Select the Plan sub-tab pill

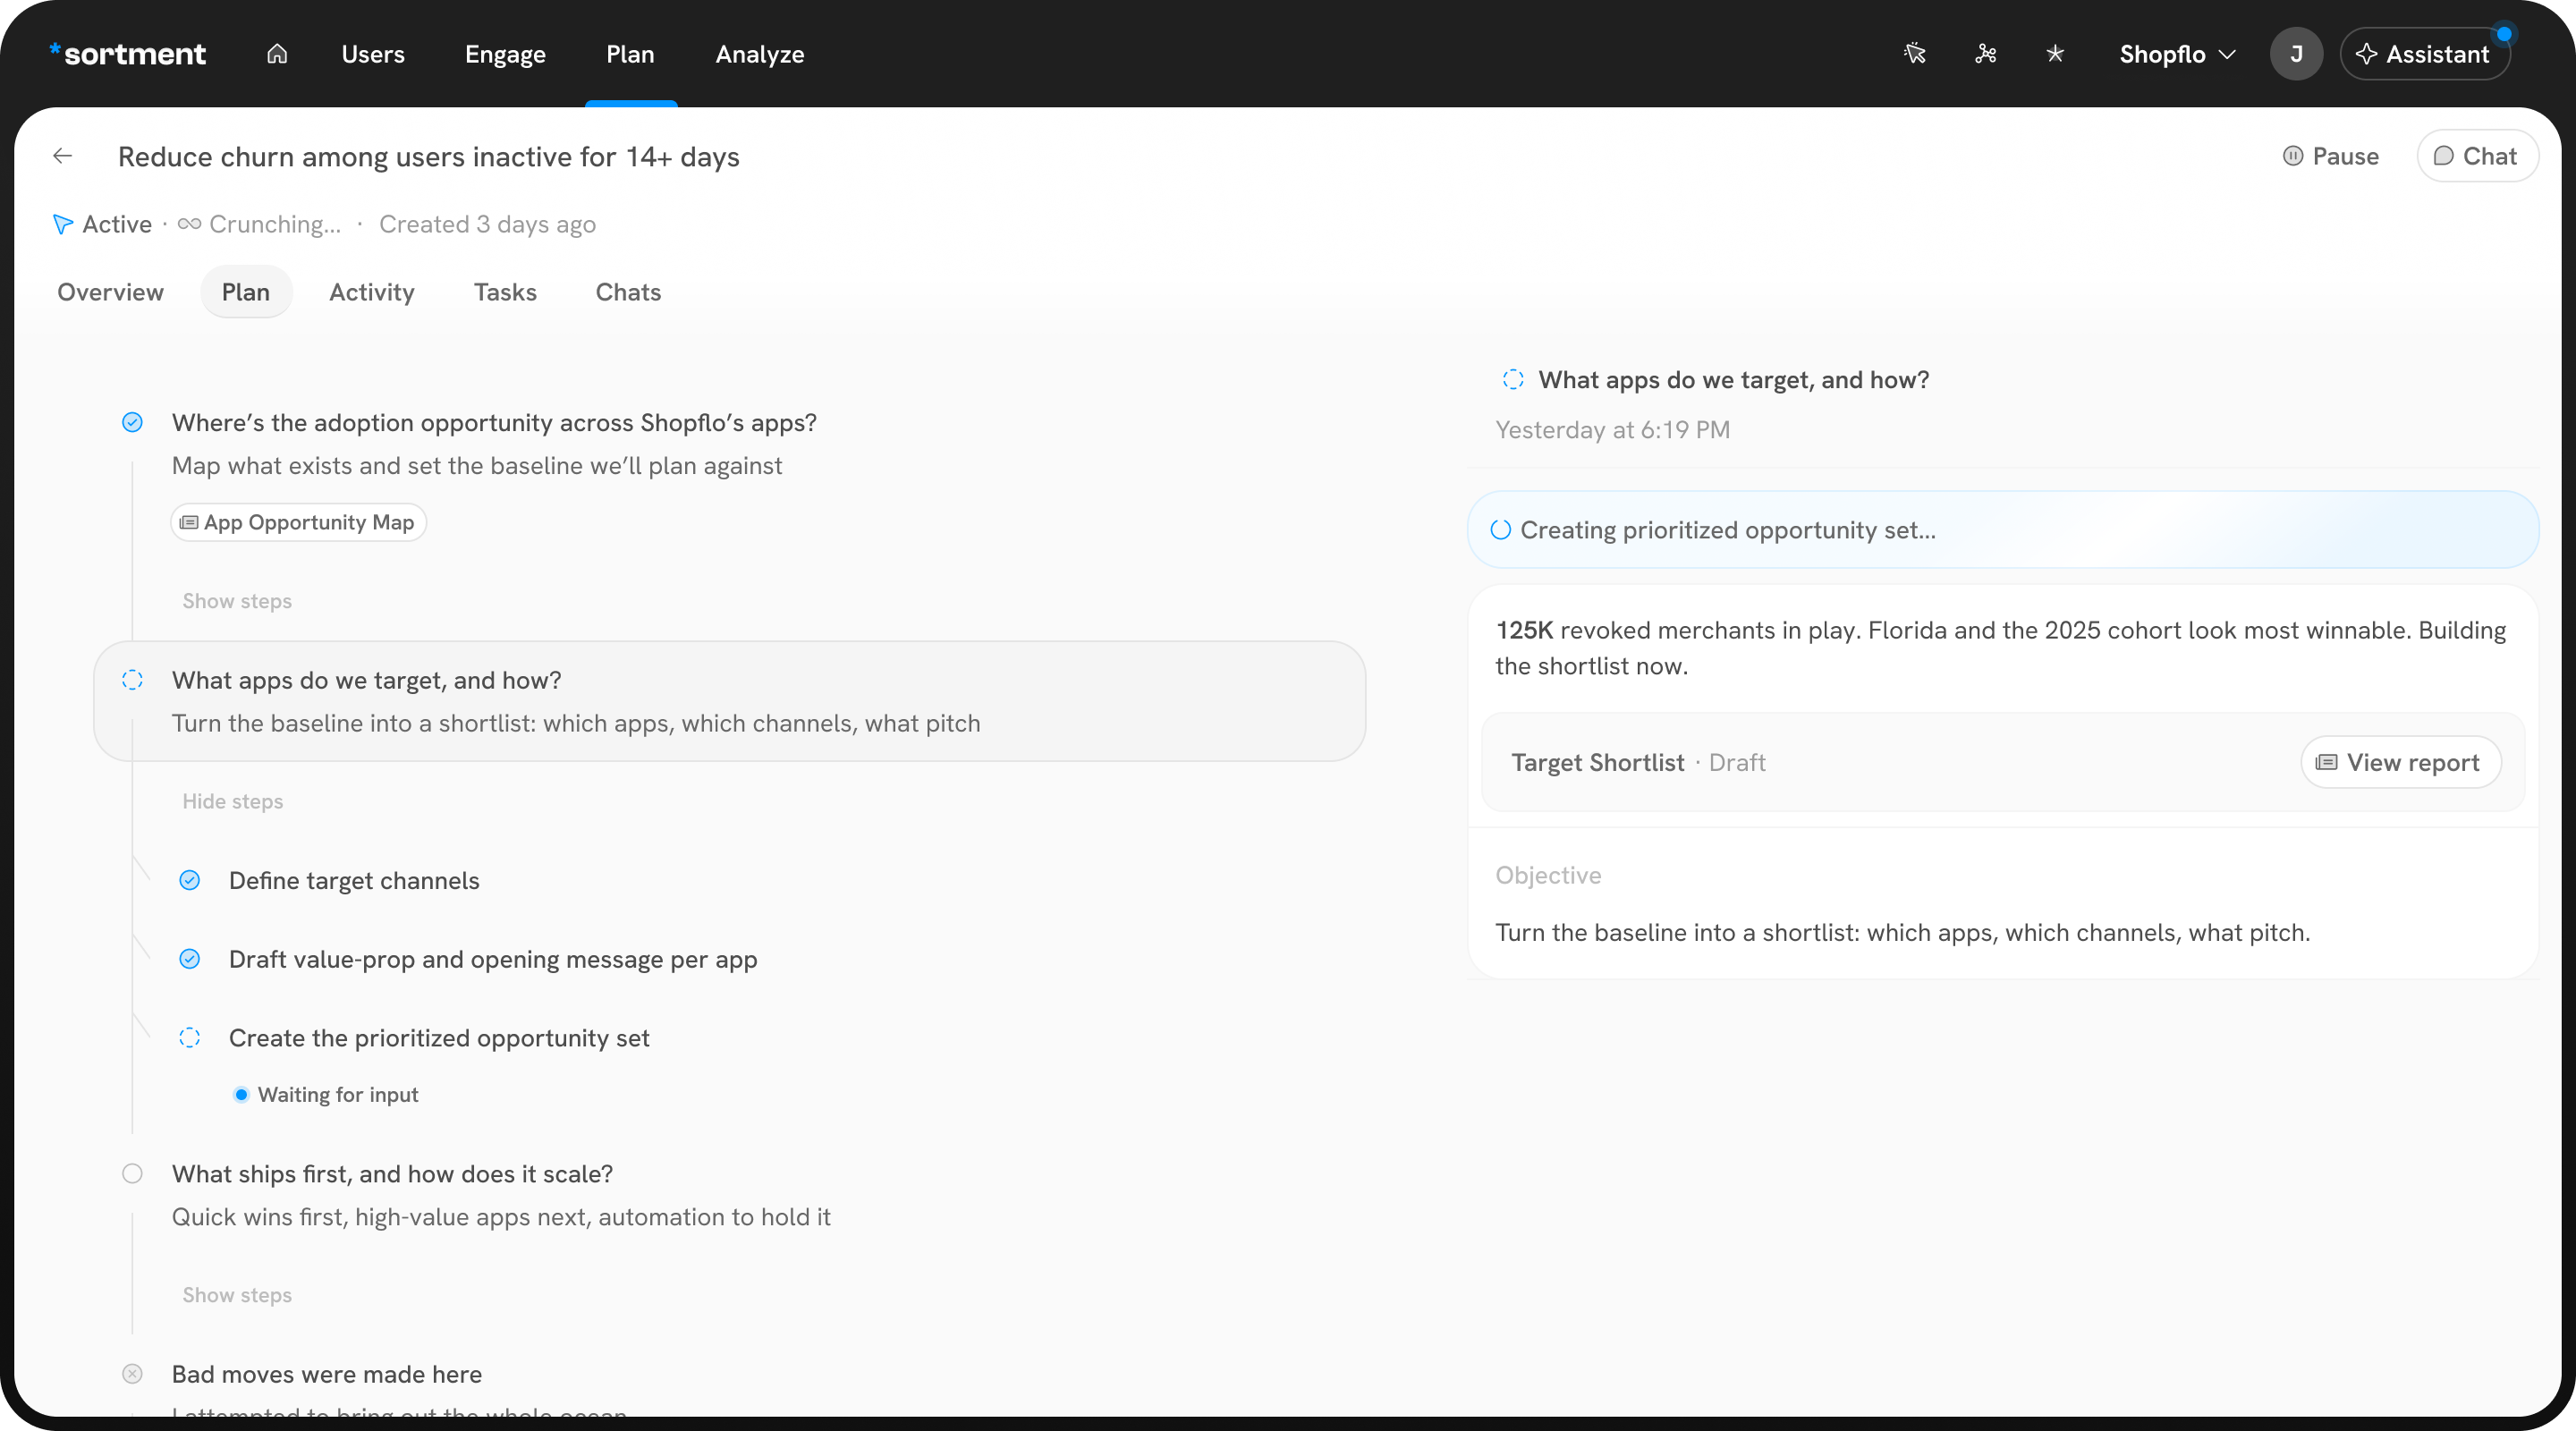coord(246,292)
